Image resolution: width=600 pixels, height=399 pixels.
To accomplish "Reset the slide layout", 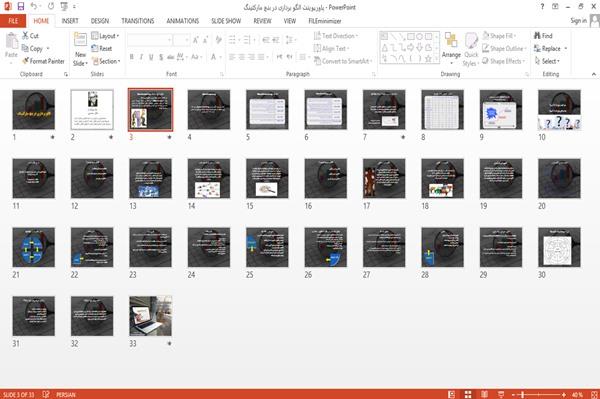I will tap(102, 49).
